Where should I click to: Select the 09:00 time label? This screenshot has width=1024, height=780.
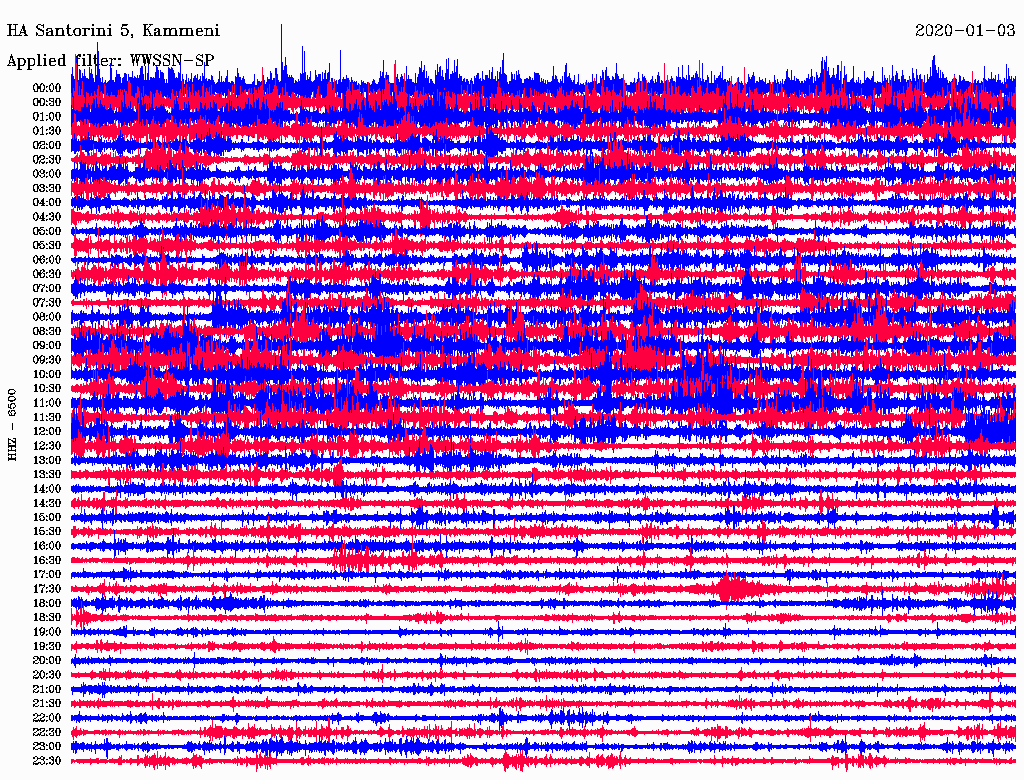[47, 346]
